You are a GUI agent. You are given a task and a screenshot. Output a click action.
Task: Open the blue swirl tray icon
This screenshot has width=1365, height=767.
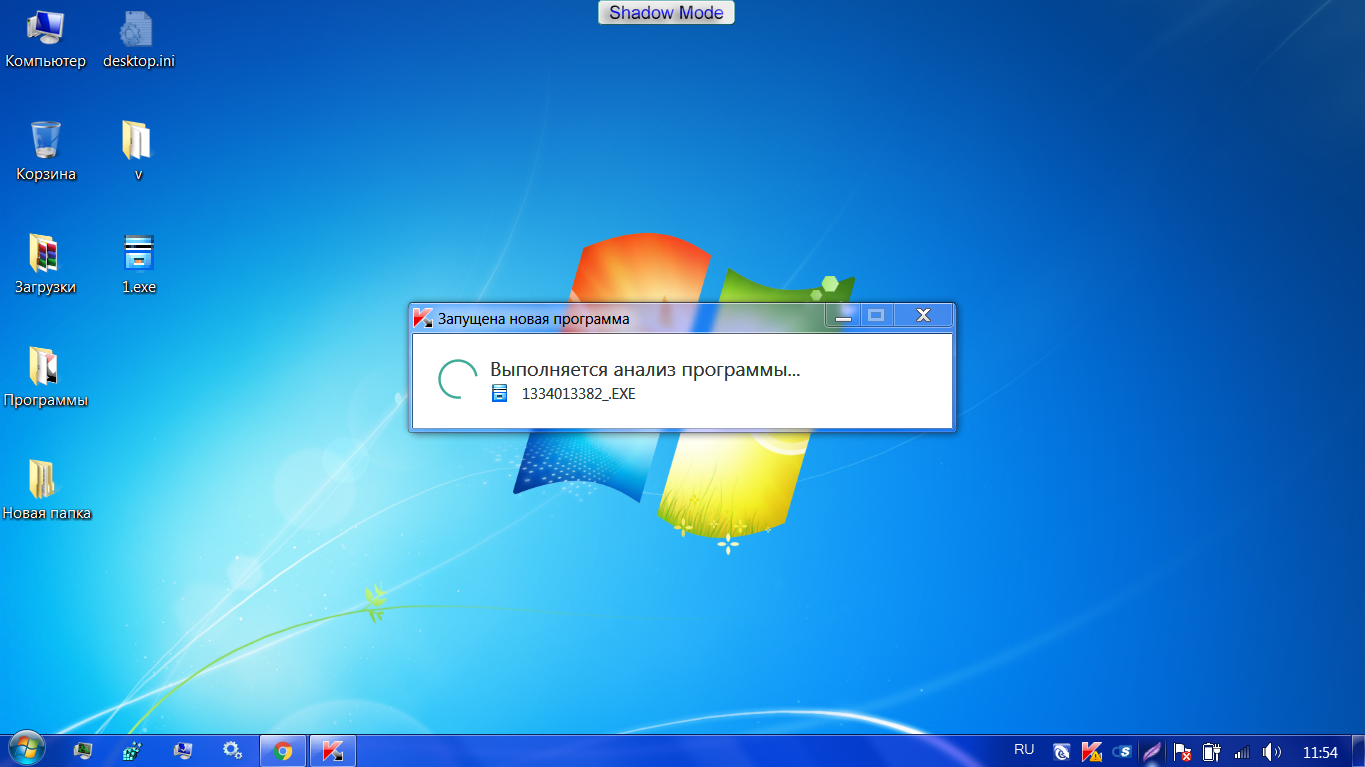(1062, 751)
